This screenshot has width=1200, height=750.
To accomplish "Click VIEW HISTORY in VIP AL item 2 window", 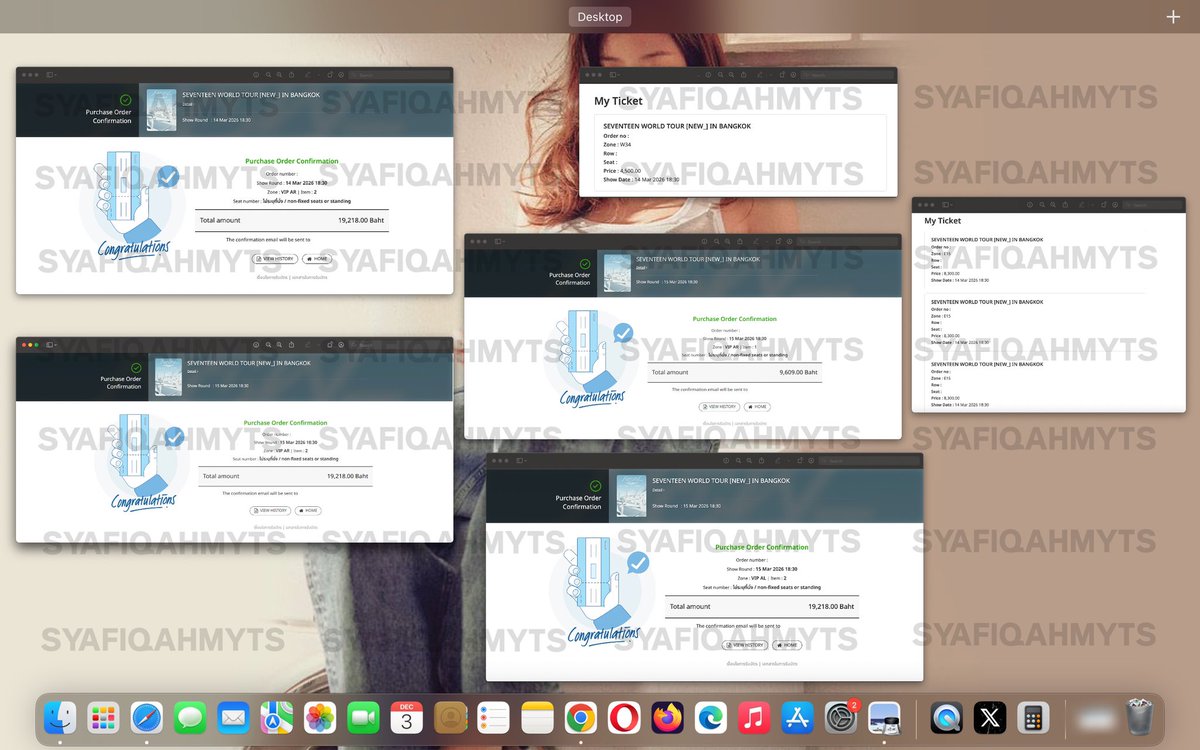I will pos(746,645).
